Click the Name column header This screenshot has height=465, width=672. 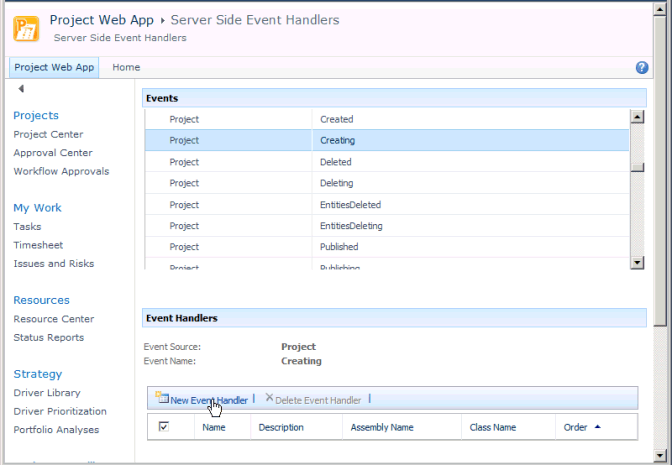coord(213,427)
